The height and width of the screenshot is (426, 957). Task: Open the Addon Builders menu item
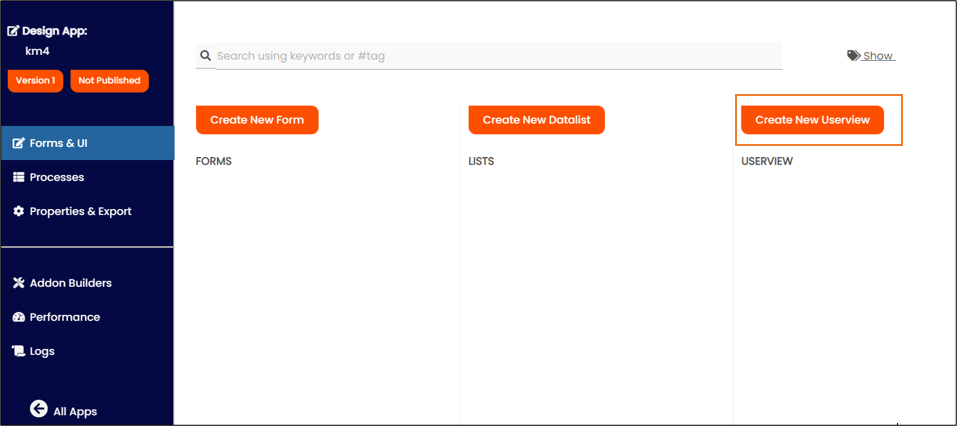87,283
